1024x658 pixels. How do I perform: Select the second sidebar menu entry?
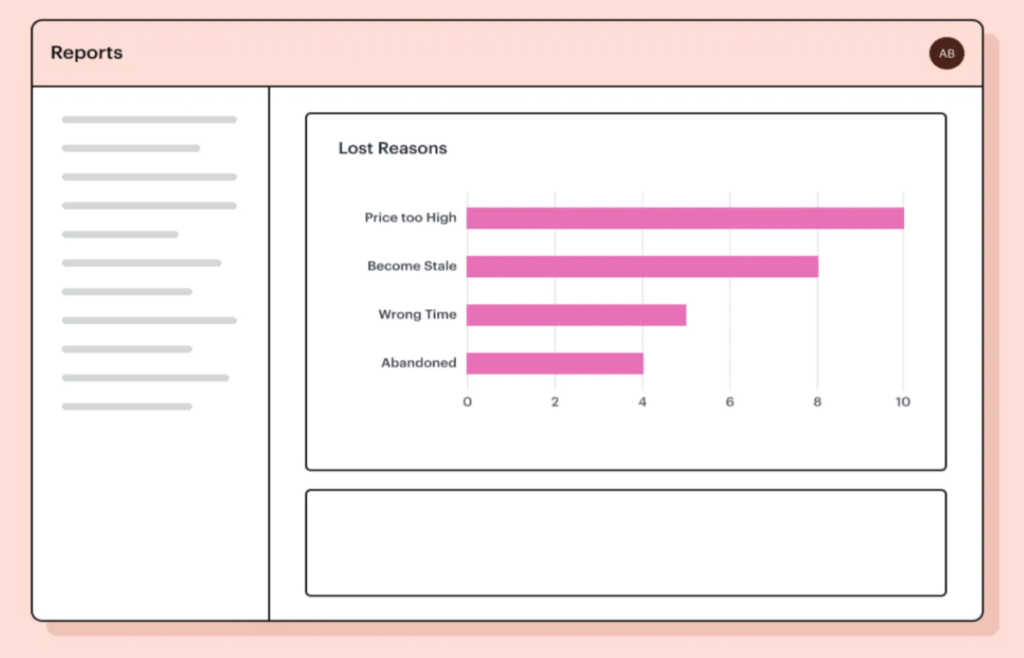130,148
